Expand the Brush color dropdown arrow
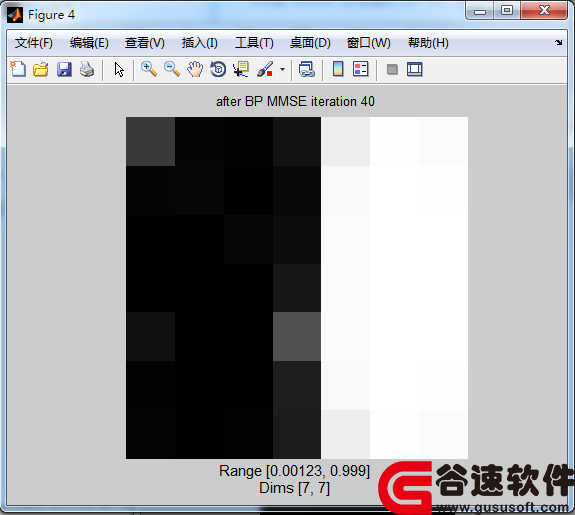575x515 pixels. coord(282,69)
